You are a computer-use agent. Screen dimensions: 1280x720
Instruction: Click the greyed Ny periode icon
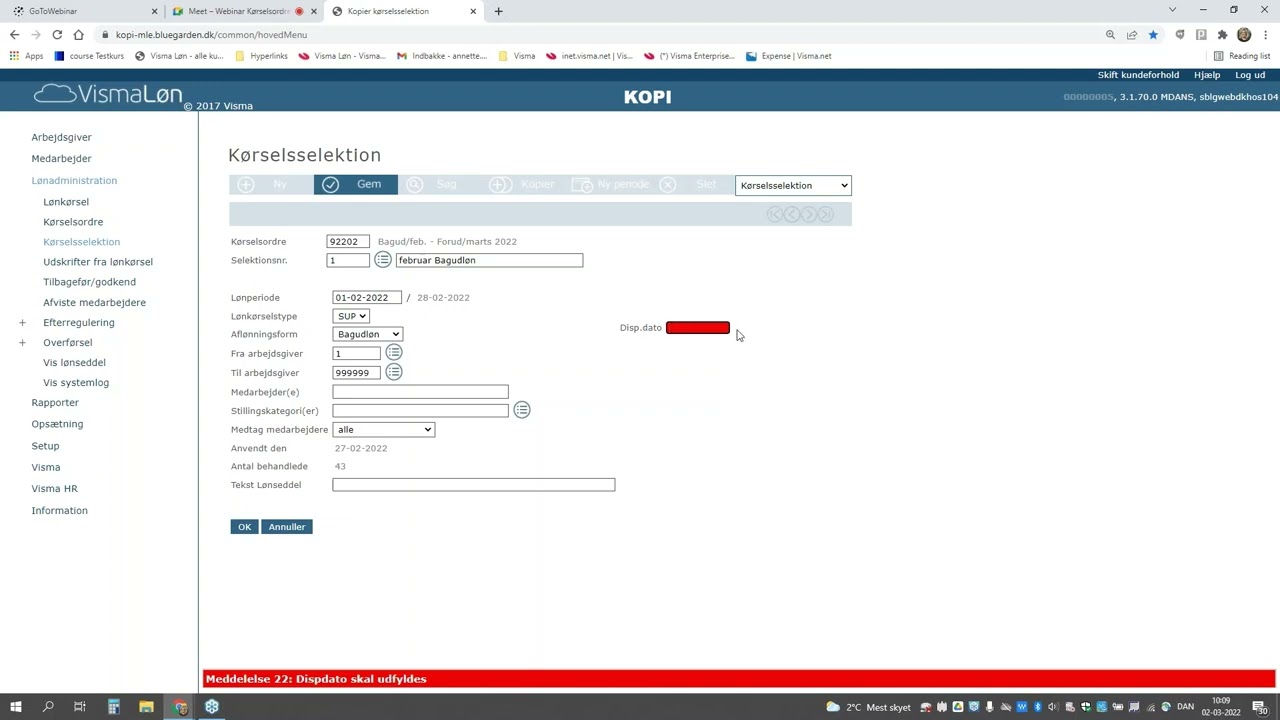tap(582, 185)
